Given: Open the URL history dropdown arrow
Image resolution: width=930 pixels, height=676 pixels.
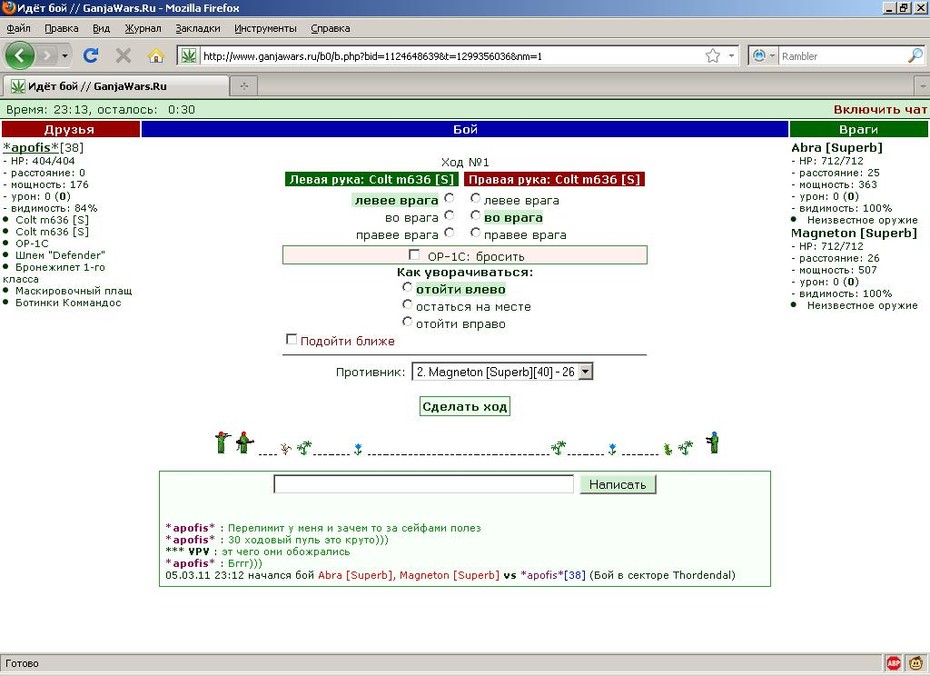Looking at the screenshot, I should point(731,56).
